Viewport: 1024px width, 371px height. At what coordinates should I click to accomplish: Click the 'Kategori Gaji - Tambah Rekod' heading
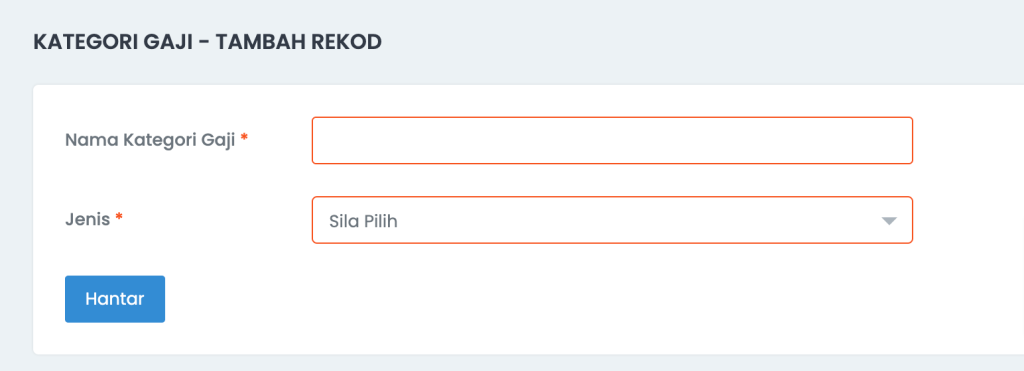tap(208, 42)
